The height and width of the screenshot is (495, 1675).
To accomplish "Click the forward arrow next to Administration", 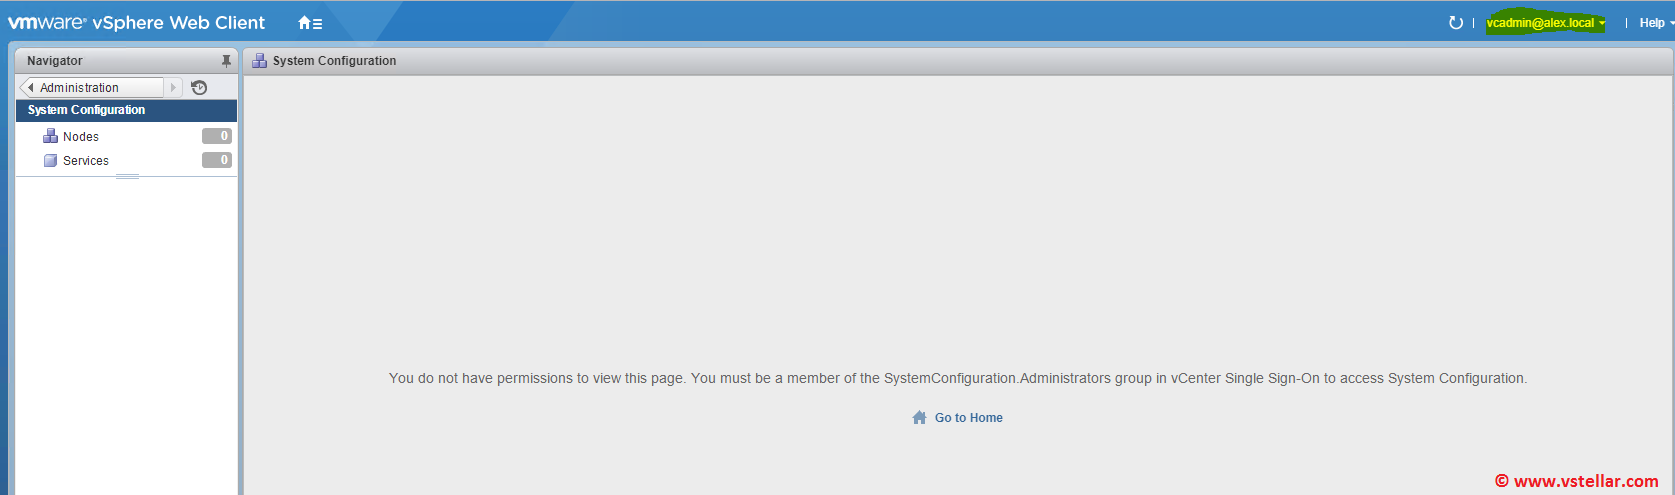I will pyautogui.click(x=173, y=88).
